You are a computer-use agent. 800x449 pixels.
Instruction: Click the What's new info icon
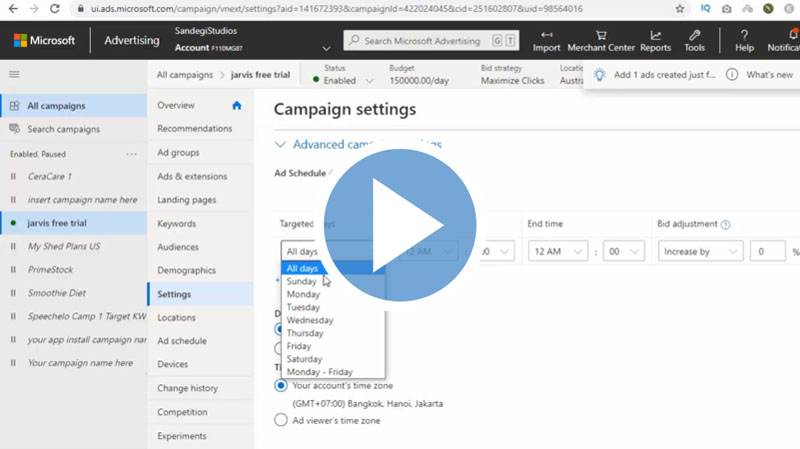pyautogui.click(x=732, y=74)
